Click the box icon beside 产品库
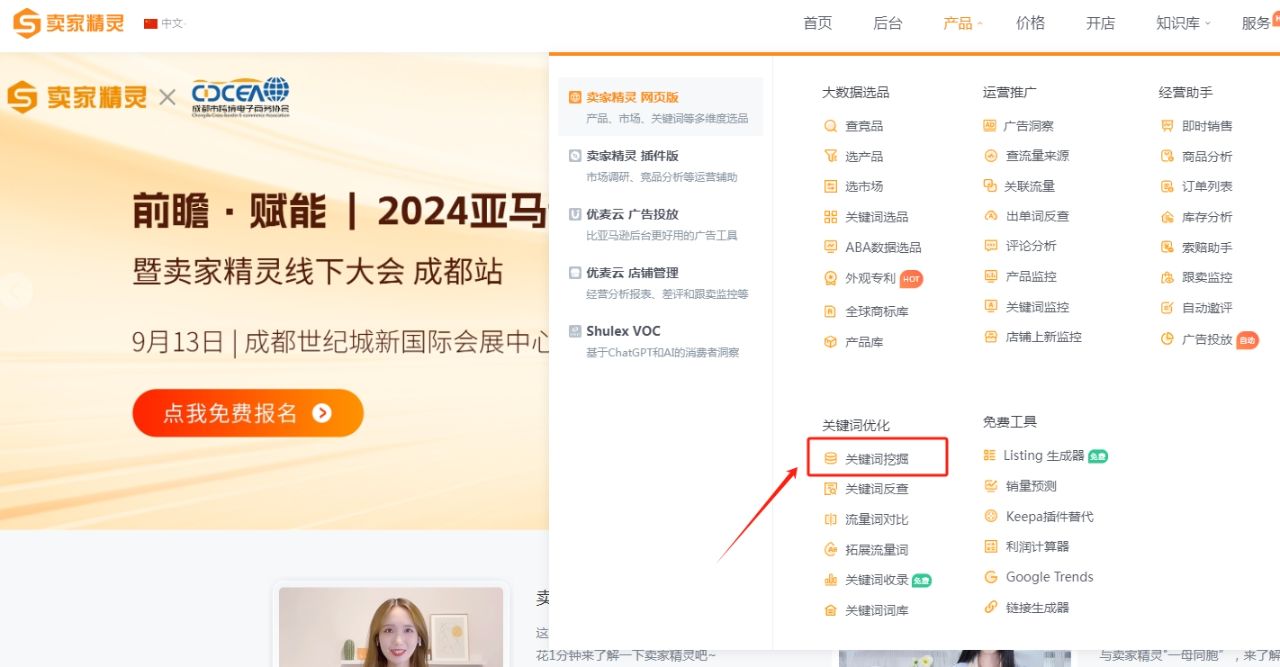Image resolution: width=1280 pixels, height=667 pixels. pos(830,342)
